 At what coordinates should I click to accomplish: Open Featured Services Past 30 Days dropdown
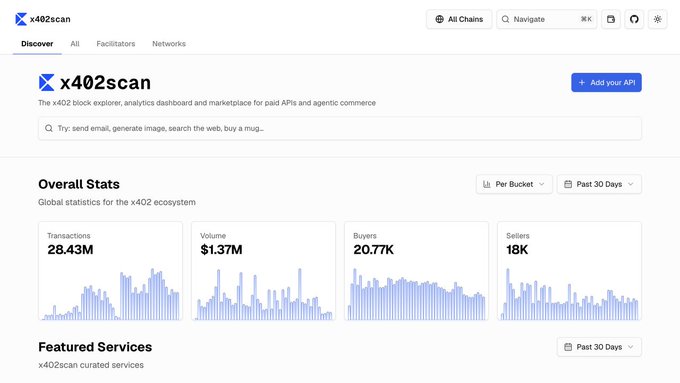[599, 347]
